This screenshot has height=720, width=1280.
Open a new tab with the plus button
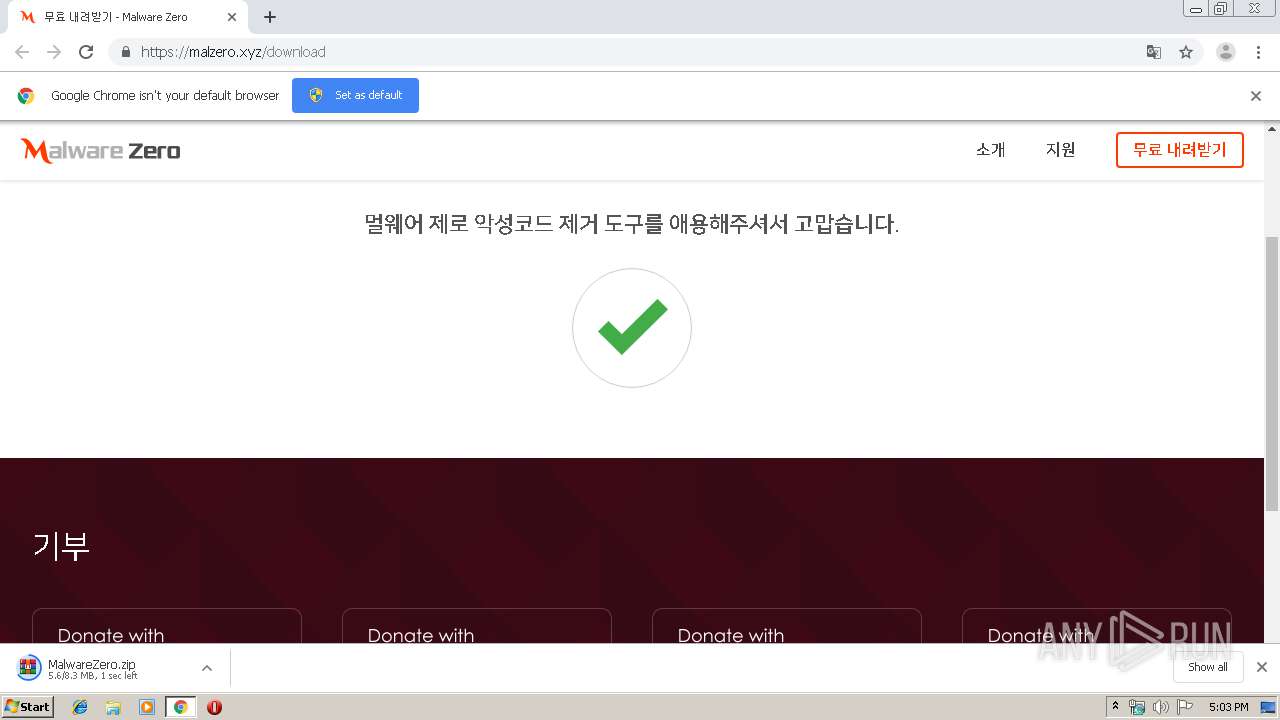(x=270, y=17)
